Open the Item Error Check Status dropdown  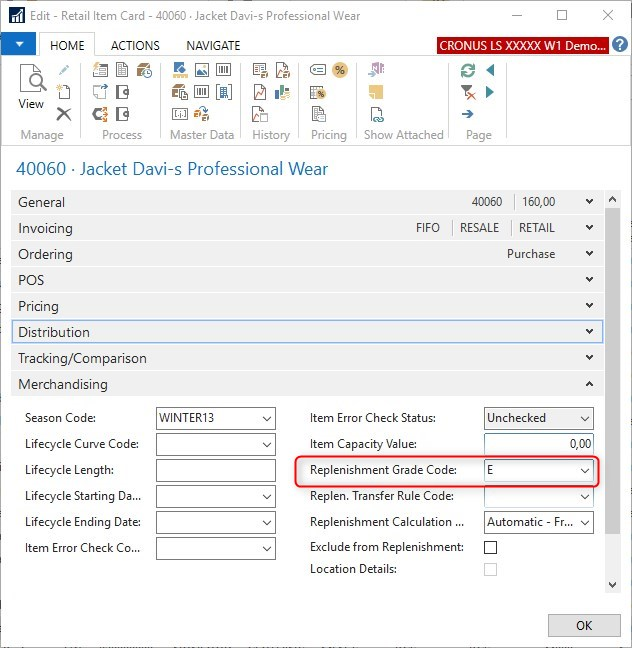coord(585,418)
